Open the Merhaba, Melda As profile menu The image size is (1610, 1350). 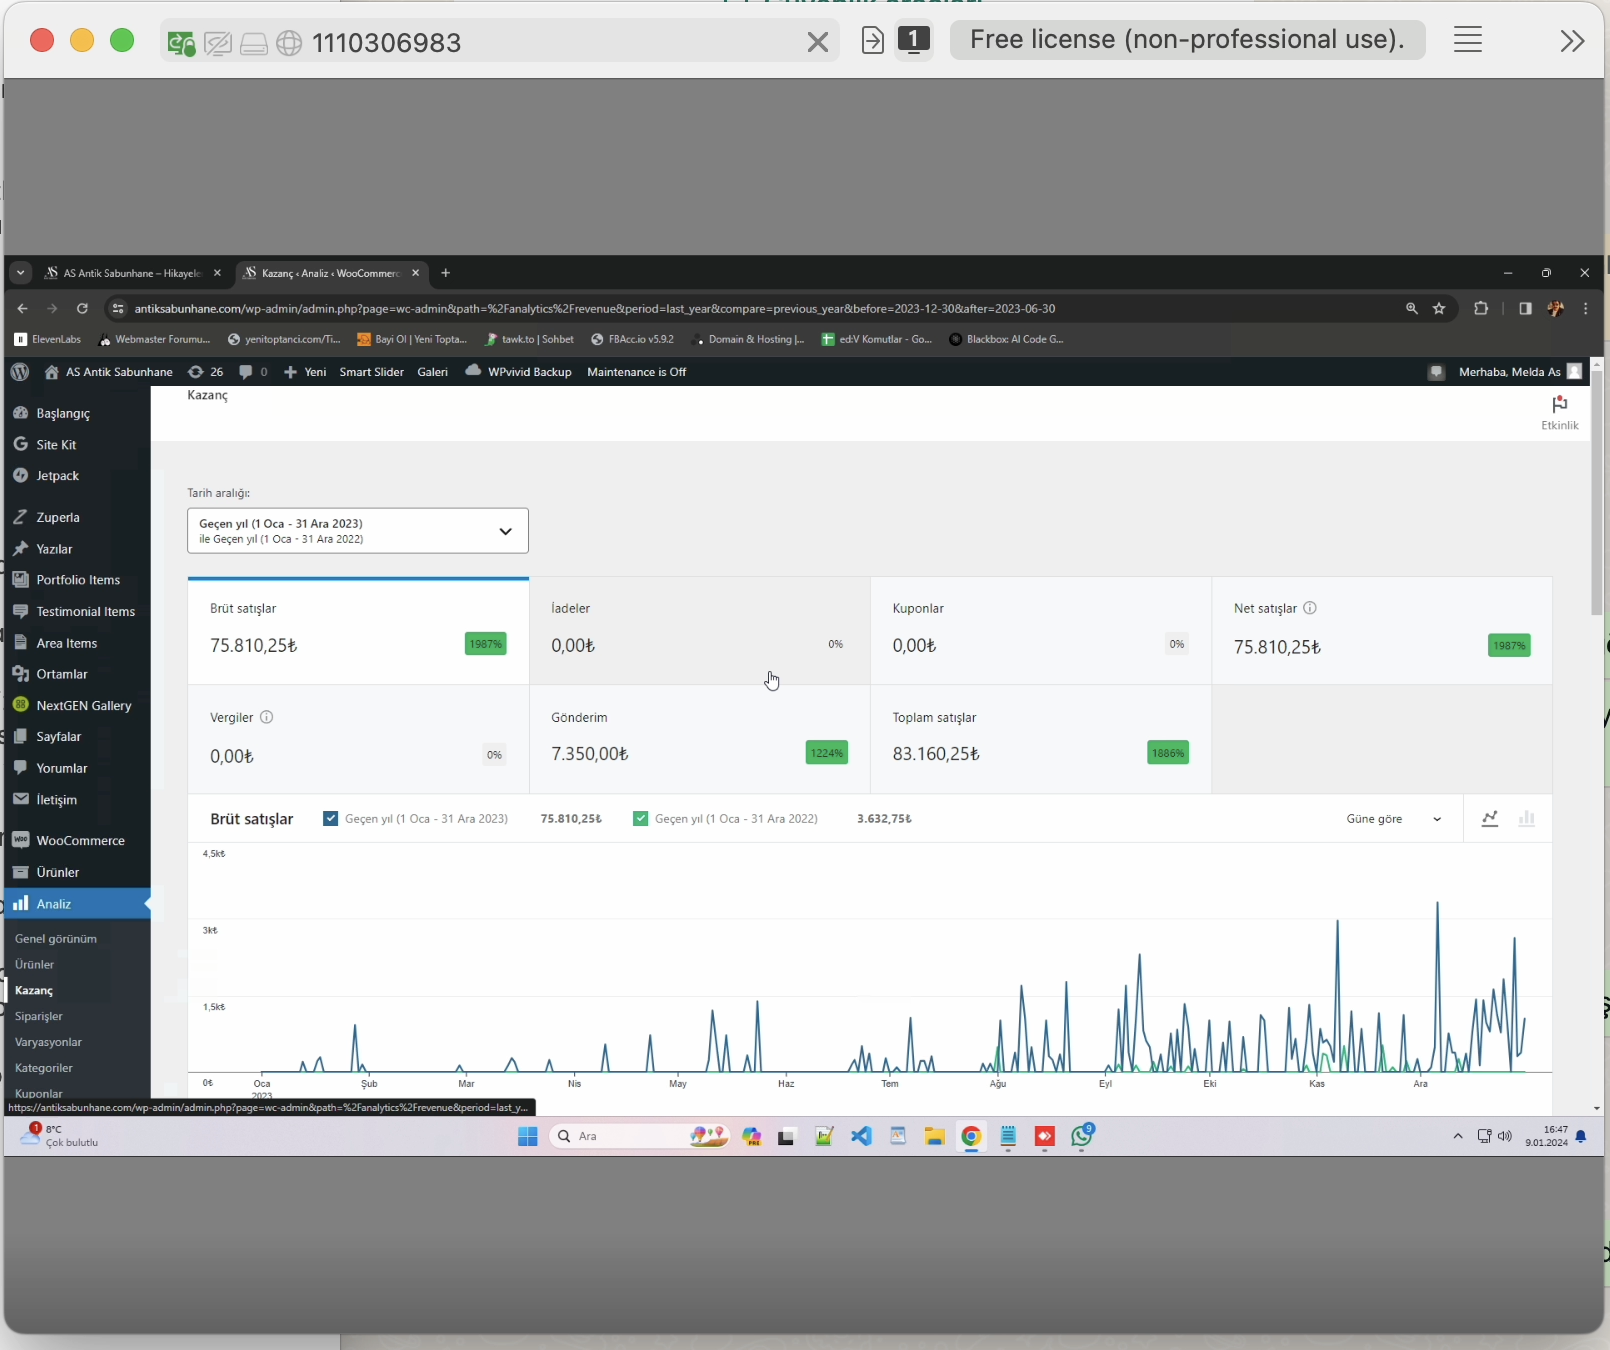1519,372
